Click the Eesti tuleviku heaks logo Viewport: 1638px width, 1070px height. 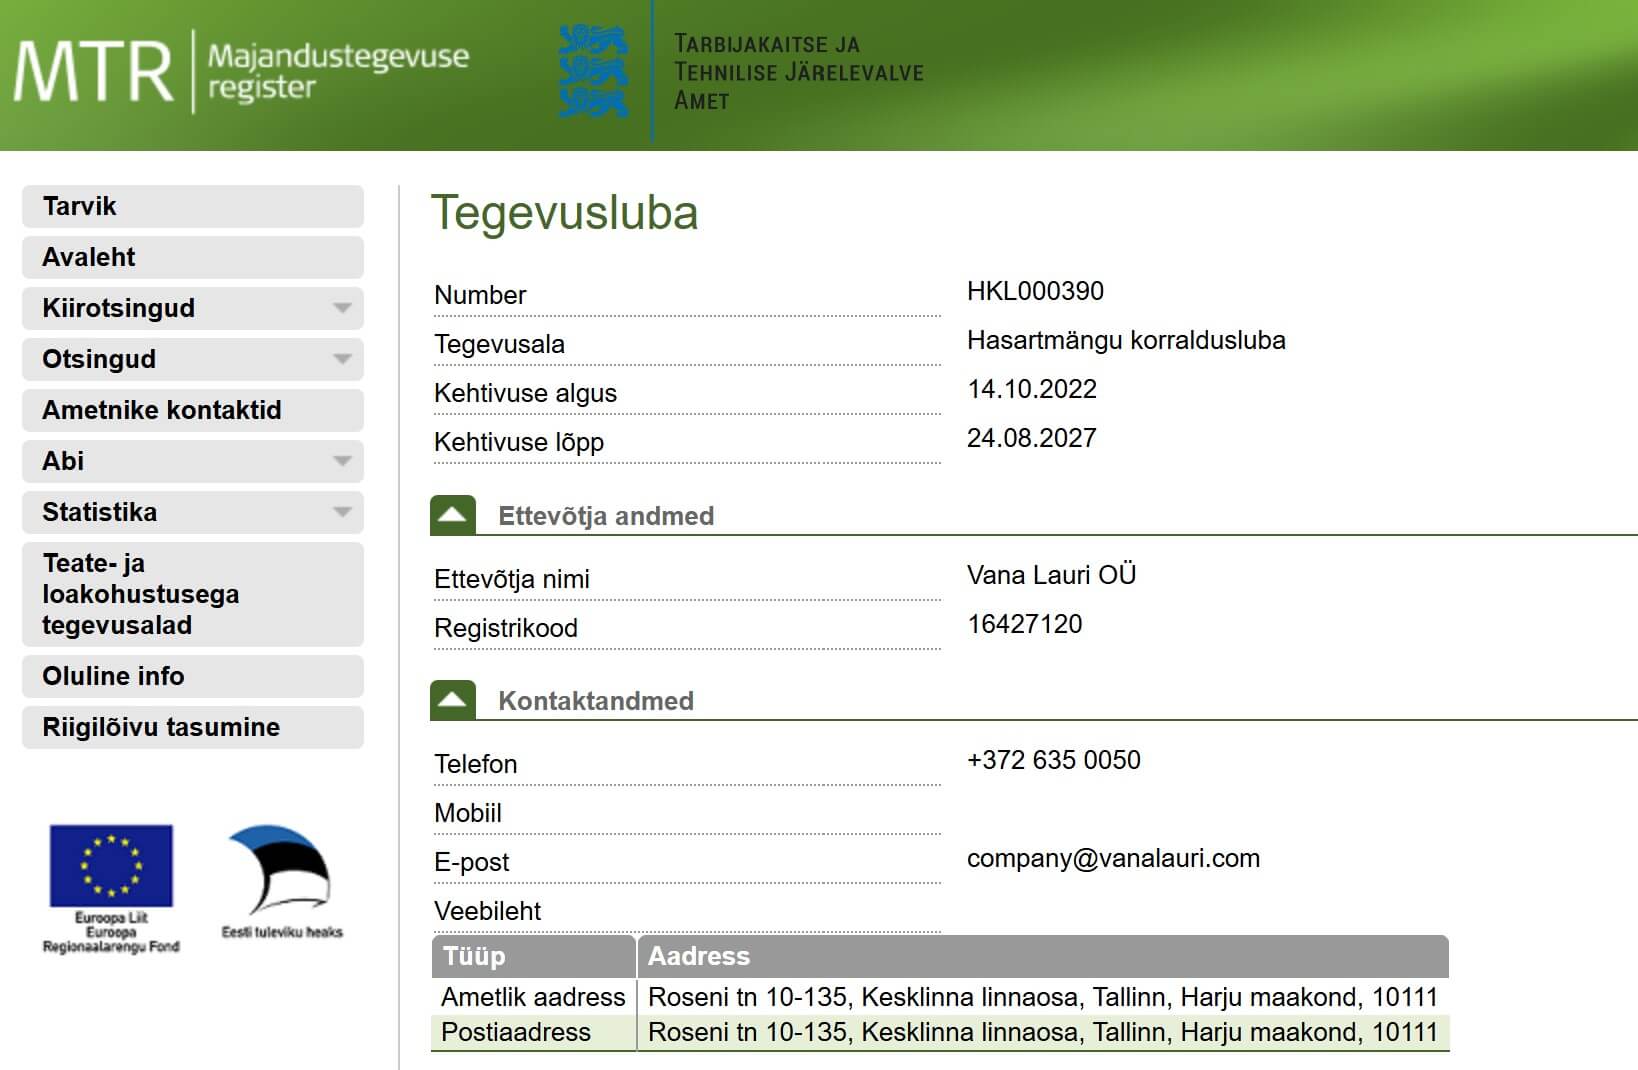pos(282,882)
